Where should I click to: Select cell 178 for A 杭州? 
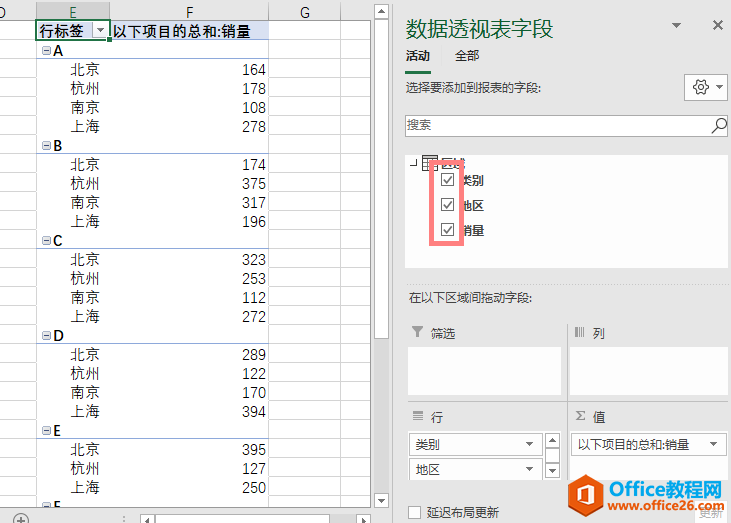point(189,88)
